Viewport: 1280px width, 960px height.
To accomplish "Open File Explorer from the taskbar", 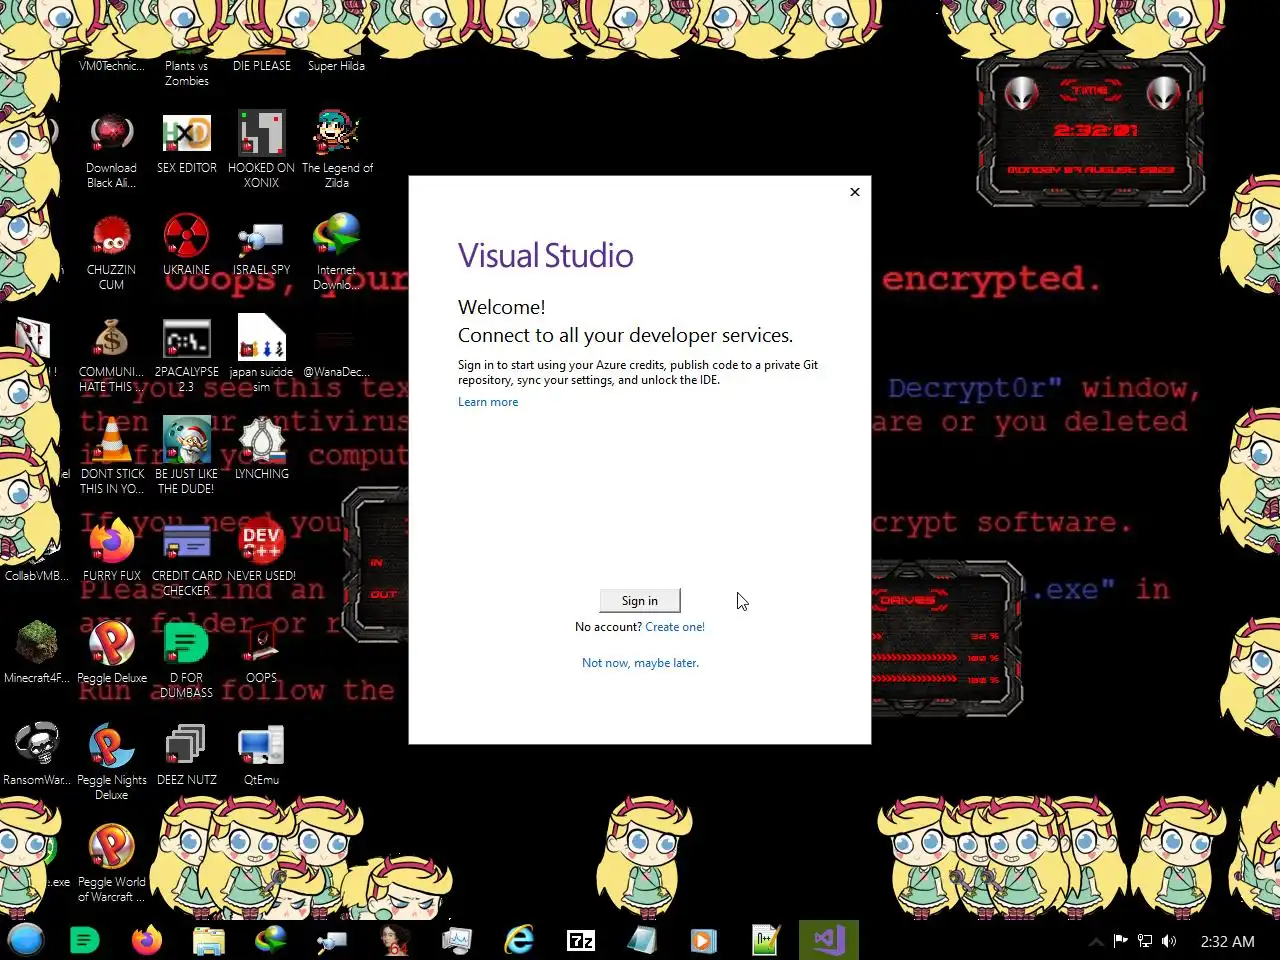I will pyautogui.click(x=209, y=940).
